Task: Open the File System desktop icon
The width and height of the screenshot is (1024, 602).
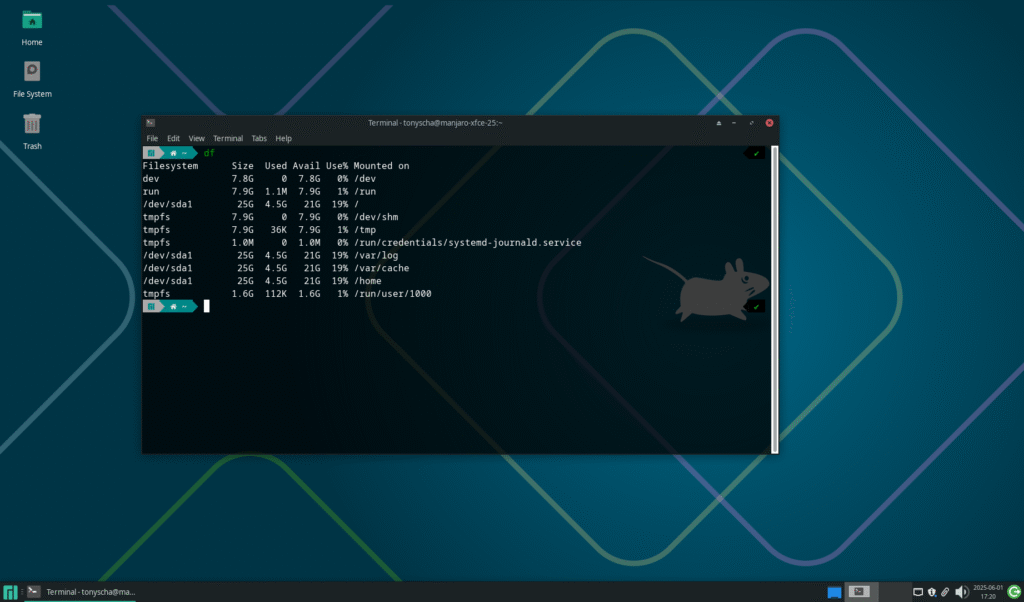Action: (x=32, y=80)
